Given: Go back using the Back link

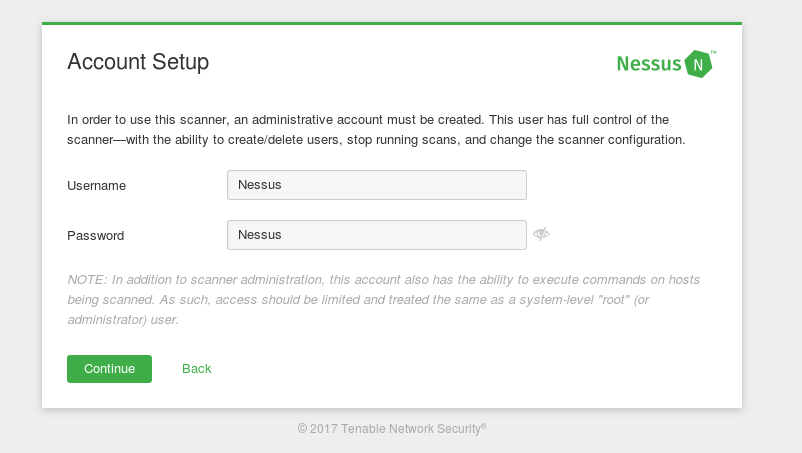Looking at the screenshot, I should click(x=196, y=369).
